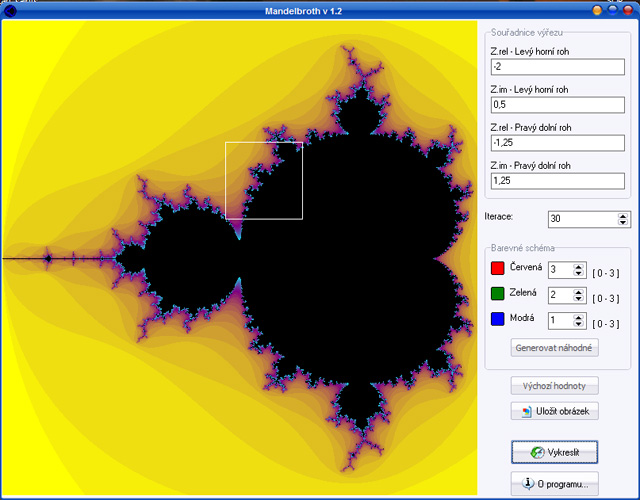Viewport: 640px width, 500px height.
Task: Click the Z.im Levý horní roh field
Action: (x=554, y=104)
